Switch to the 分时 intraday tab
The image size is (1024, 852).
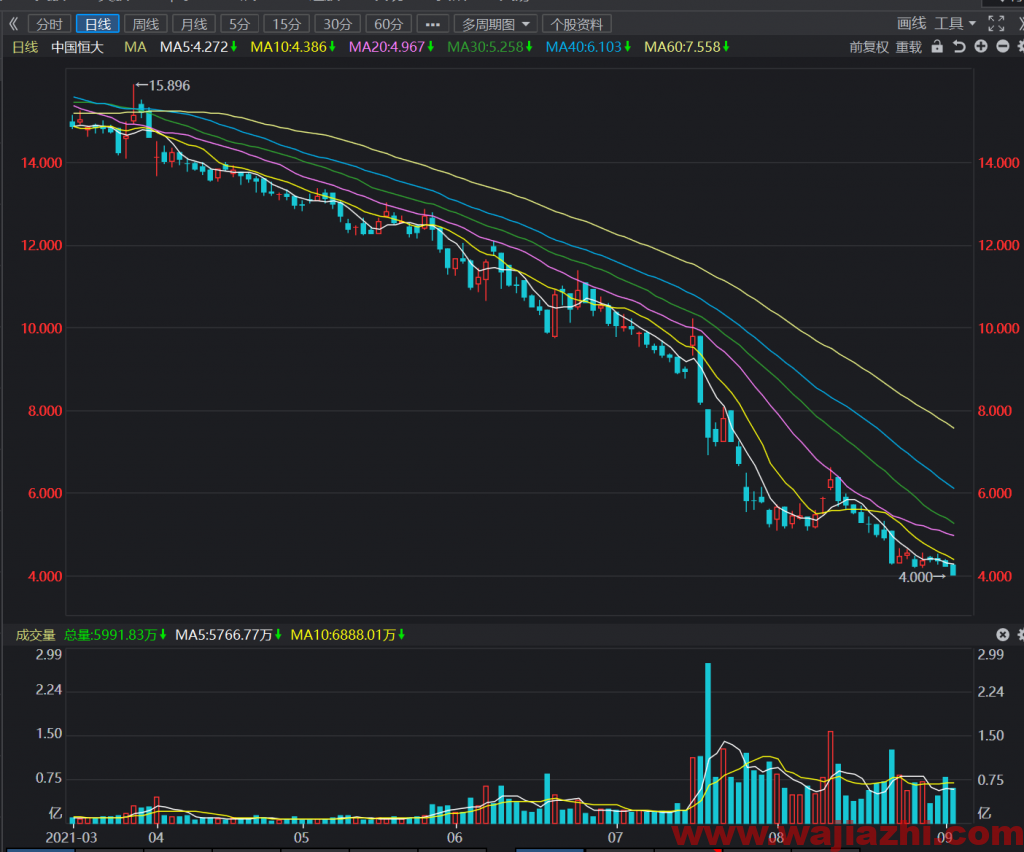(50, 24)
